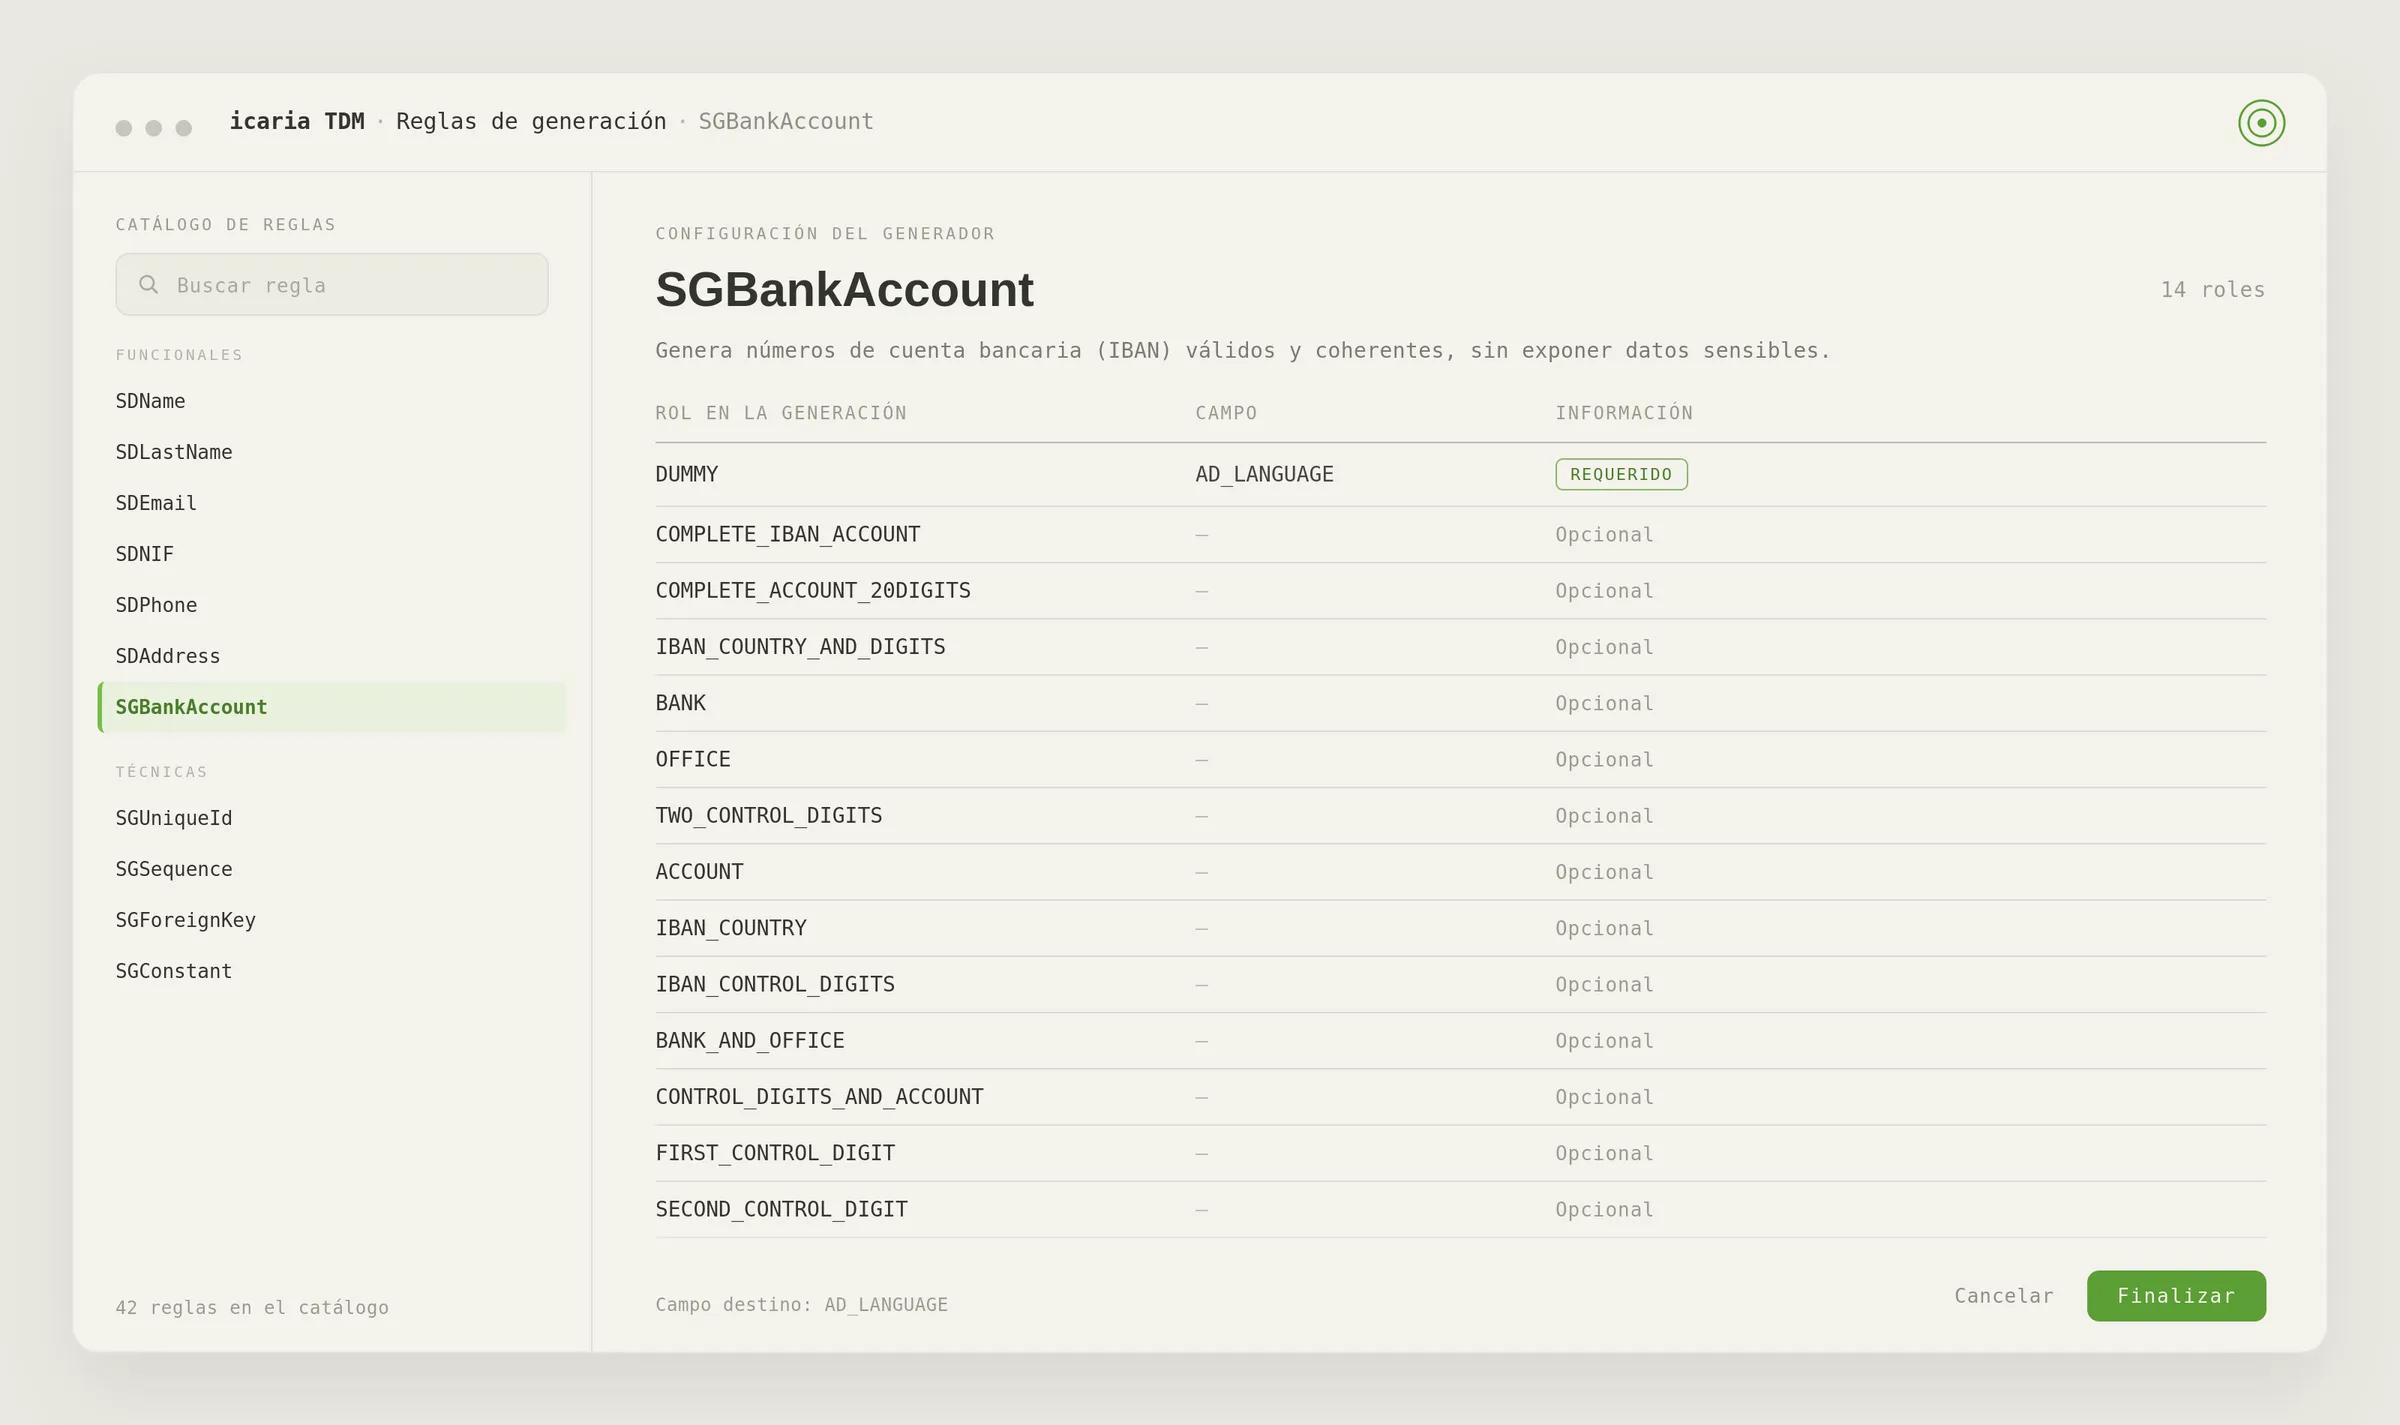Viewport: 2400px width, 1425px height.
Task: Select the BANK_AND_OFFICE role row
Action: tap(1460, 1041)
